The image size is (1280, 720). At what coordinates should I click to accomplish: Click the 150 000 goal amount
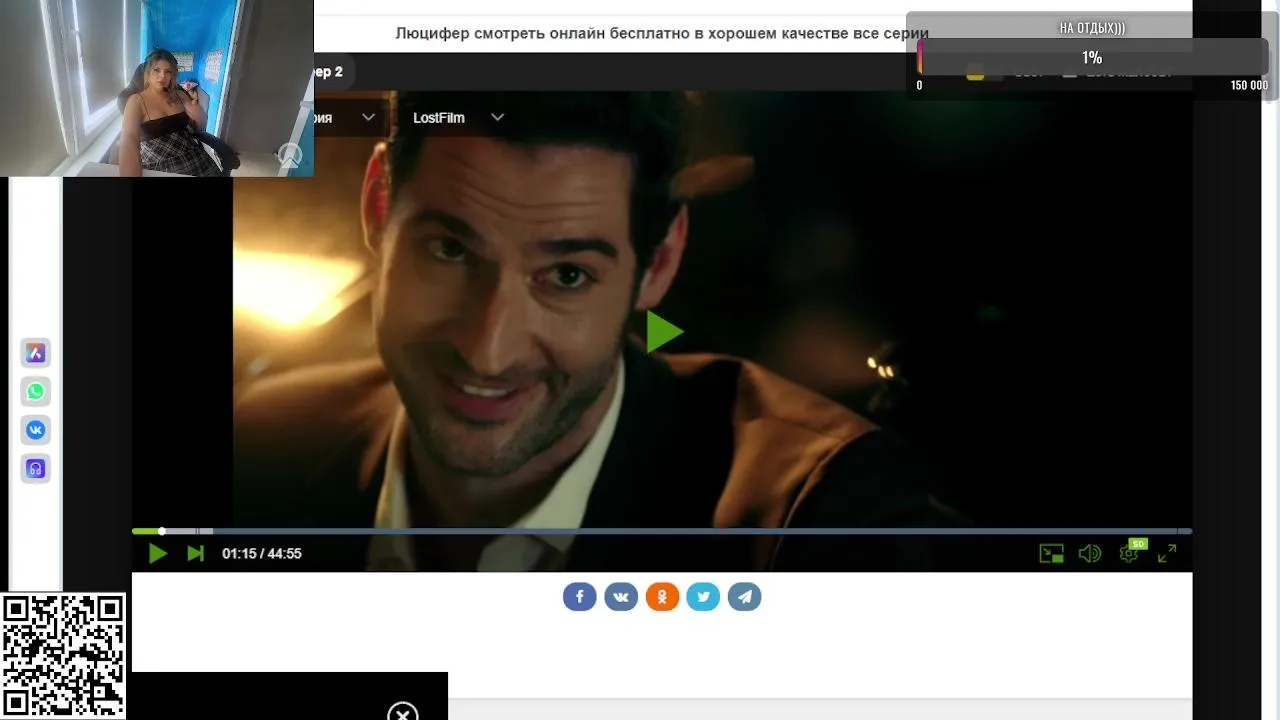click(x=1249, y=86)
